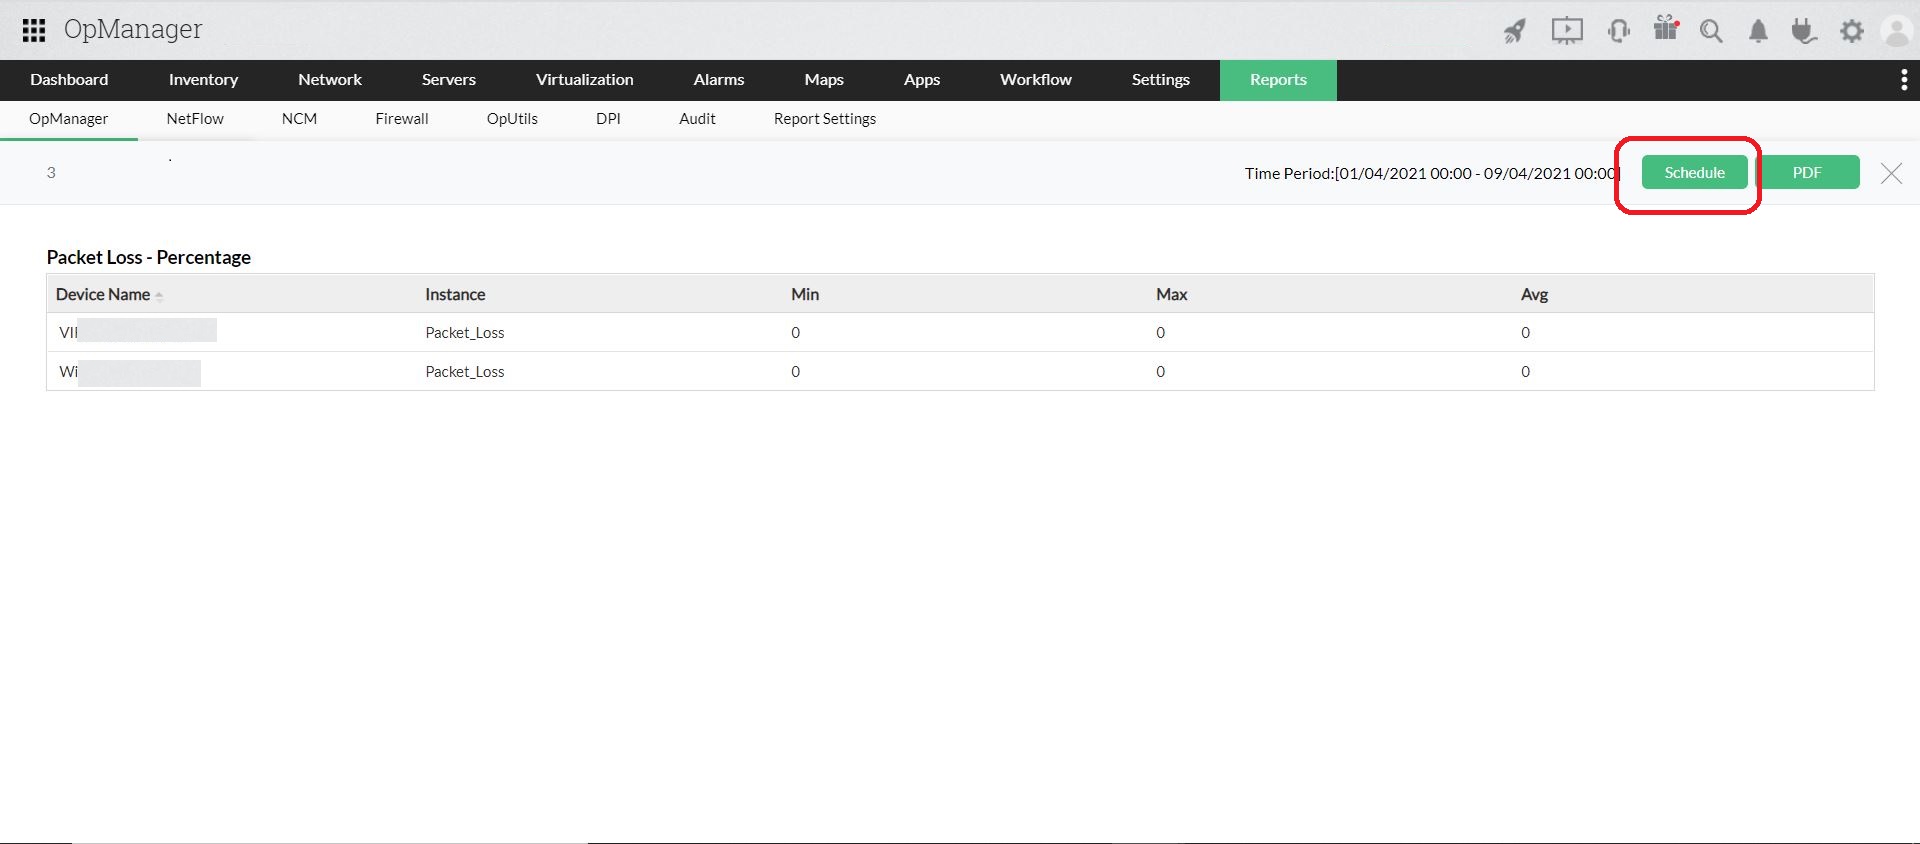Viewport: 1920px width, 844px height.
Task: Click the rocket quick-start icon
Action: click(1515, 31)
